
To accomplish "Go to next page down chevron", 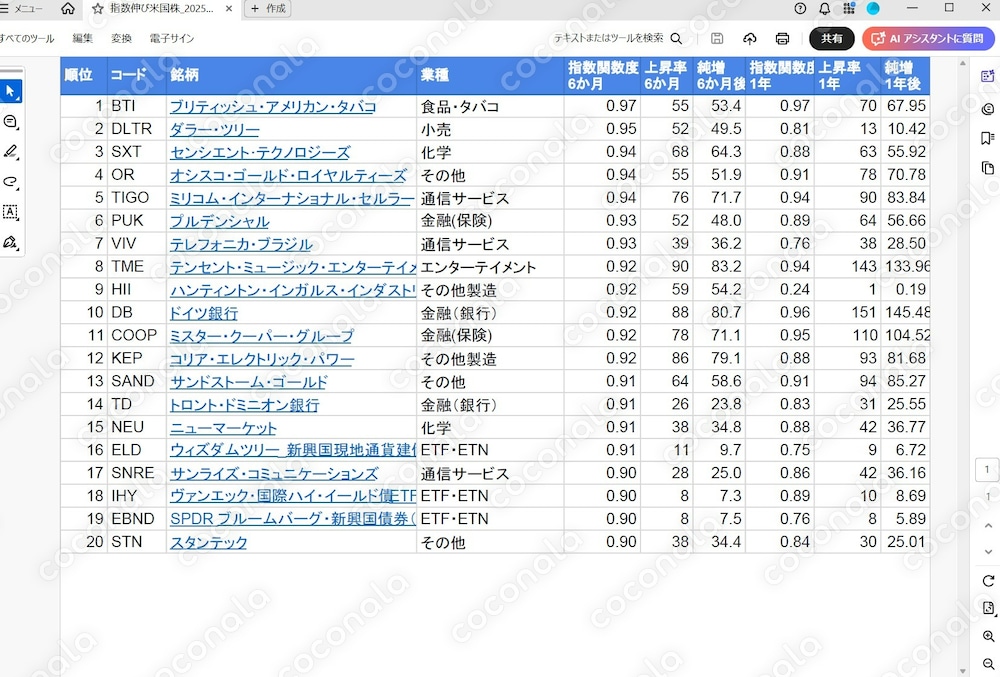I will 988,552.
